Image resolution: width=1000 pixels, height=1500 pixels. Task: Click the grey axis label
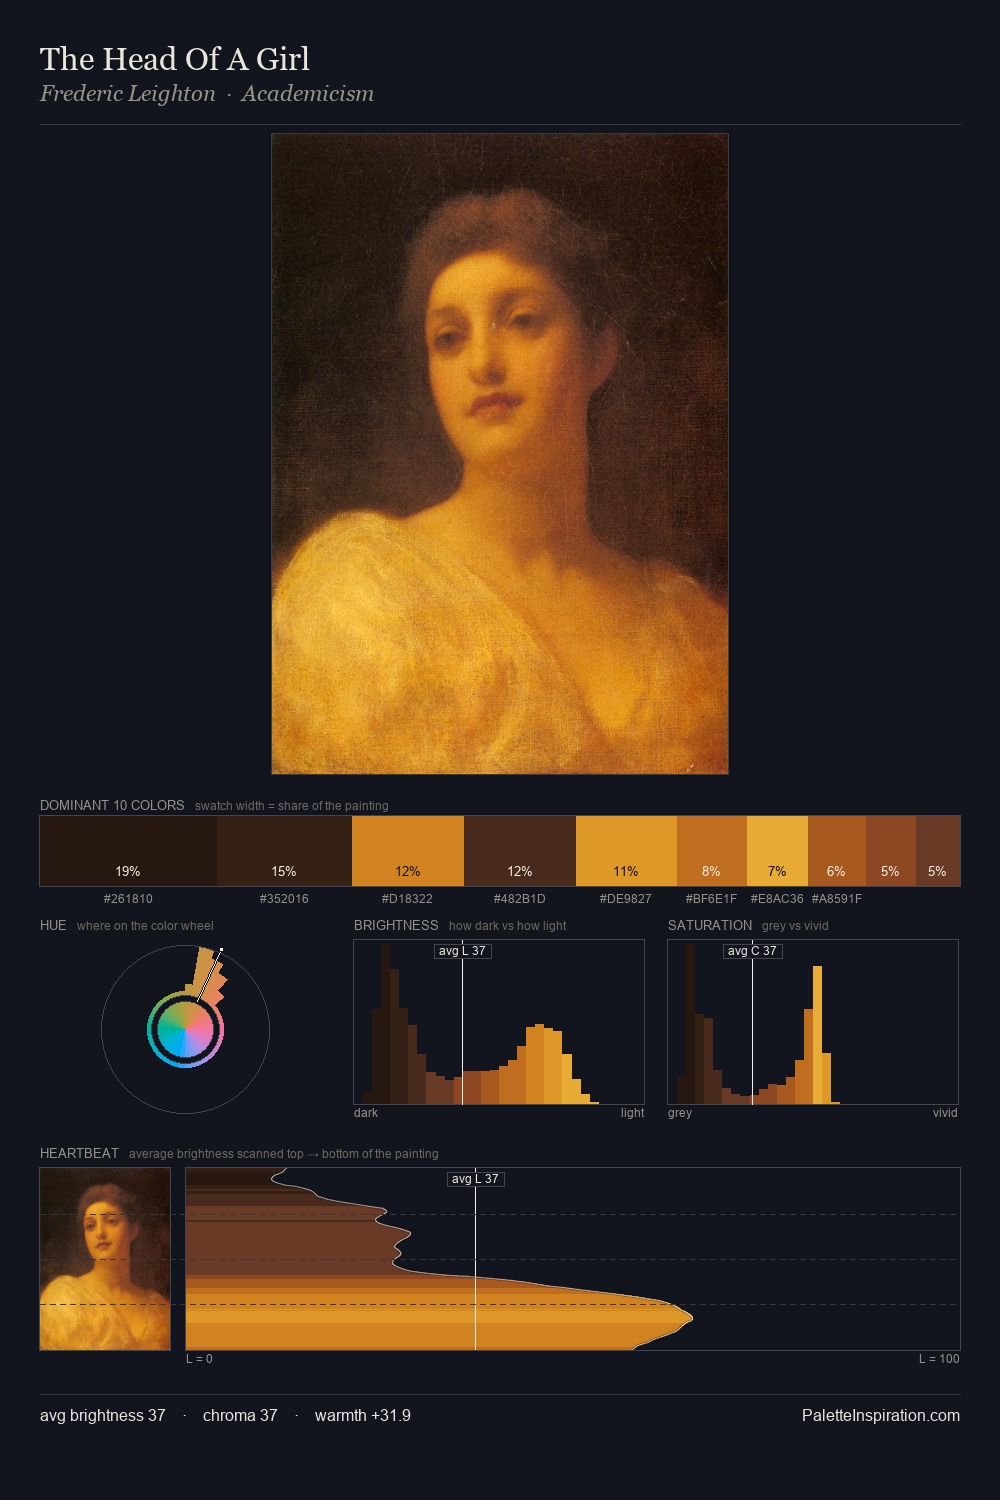tap(680, 1113)
